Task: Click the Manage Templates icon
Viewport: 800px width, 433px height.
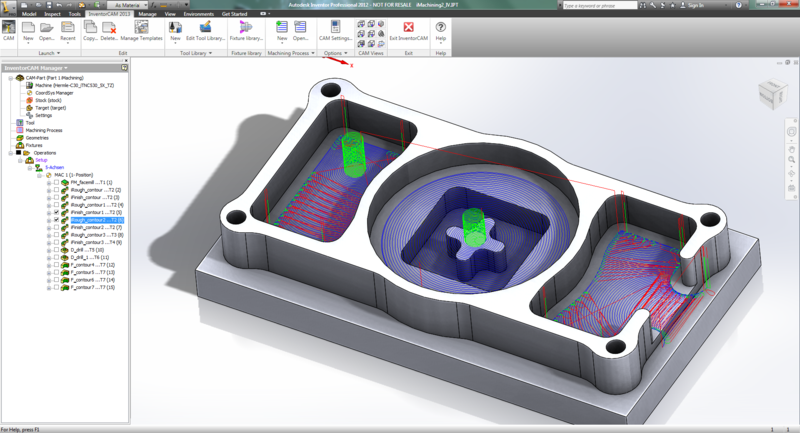Action: coord(142,29)
